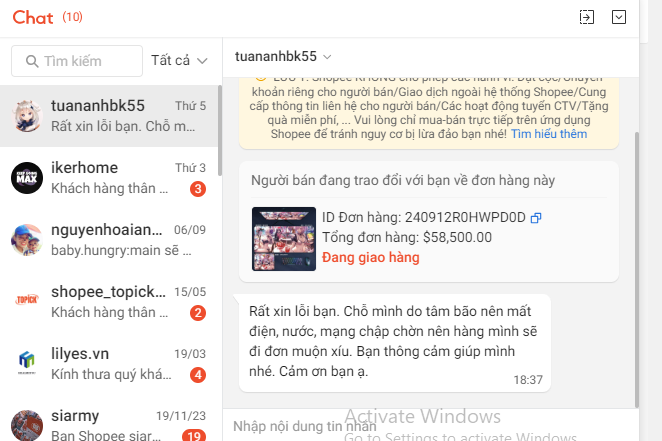This screenshot has width=662, height=441.
Task: Select the tuananhbk55 conversation
Action: coord(109,116)
